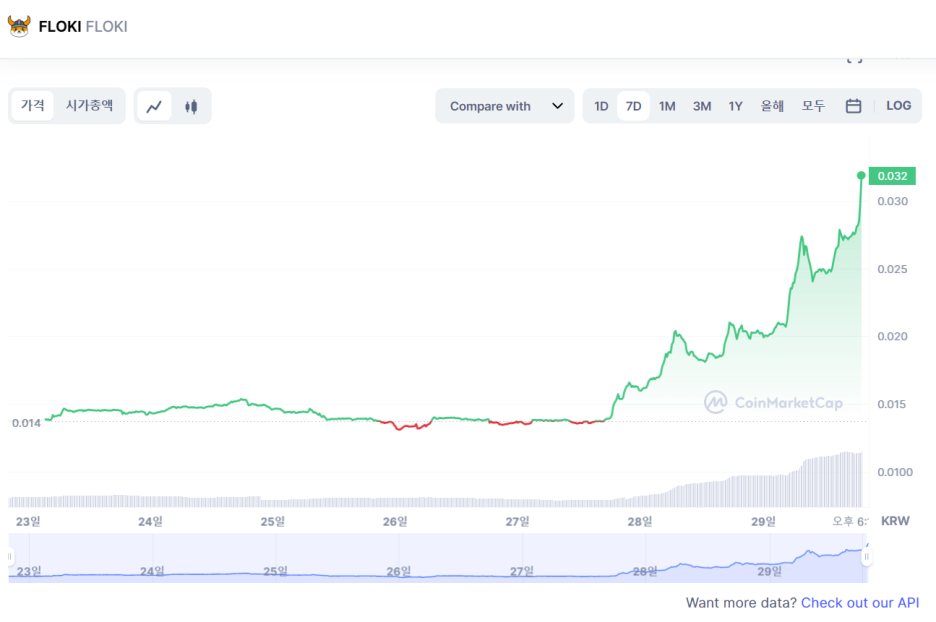Click the right handle of range slider
The height and width of the screenshot is (622, 936).
pyautogui.click(x=866, y=556)
